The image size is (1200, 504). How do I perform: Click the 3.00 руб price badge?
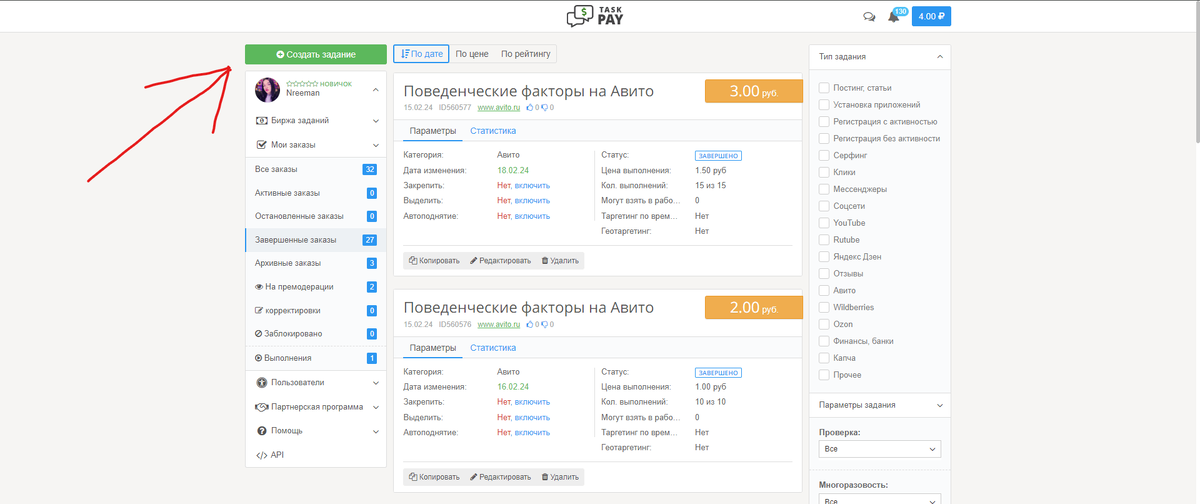754,91
